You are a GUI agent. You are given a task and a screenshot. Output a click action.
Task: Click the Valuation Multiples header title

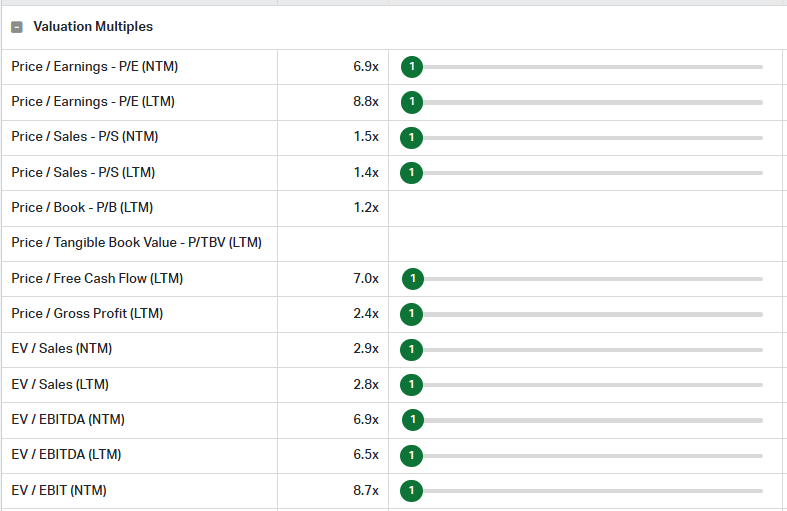click(93, 27)
